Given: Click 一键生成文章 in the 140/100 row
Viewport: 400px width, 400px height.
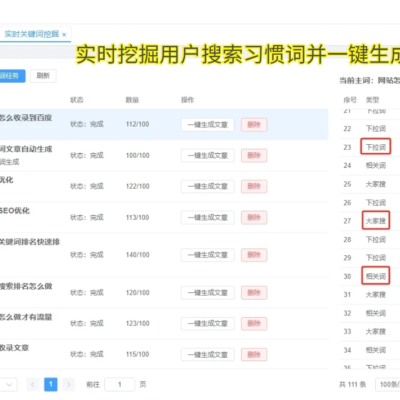Looking at the screenshot, I should 208,255.
